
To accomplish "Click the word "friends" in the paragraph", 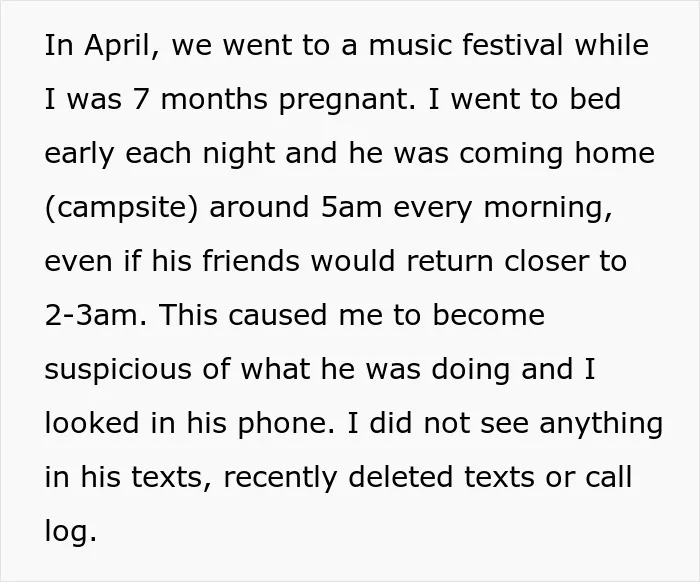I will coord(251,261).
